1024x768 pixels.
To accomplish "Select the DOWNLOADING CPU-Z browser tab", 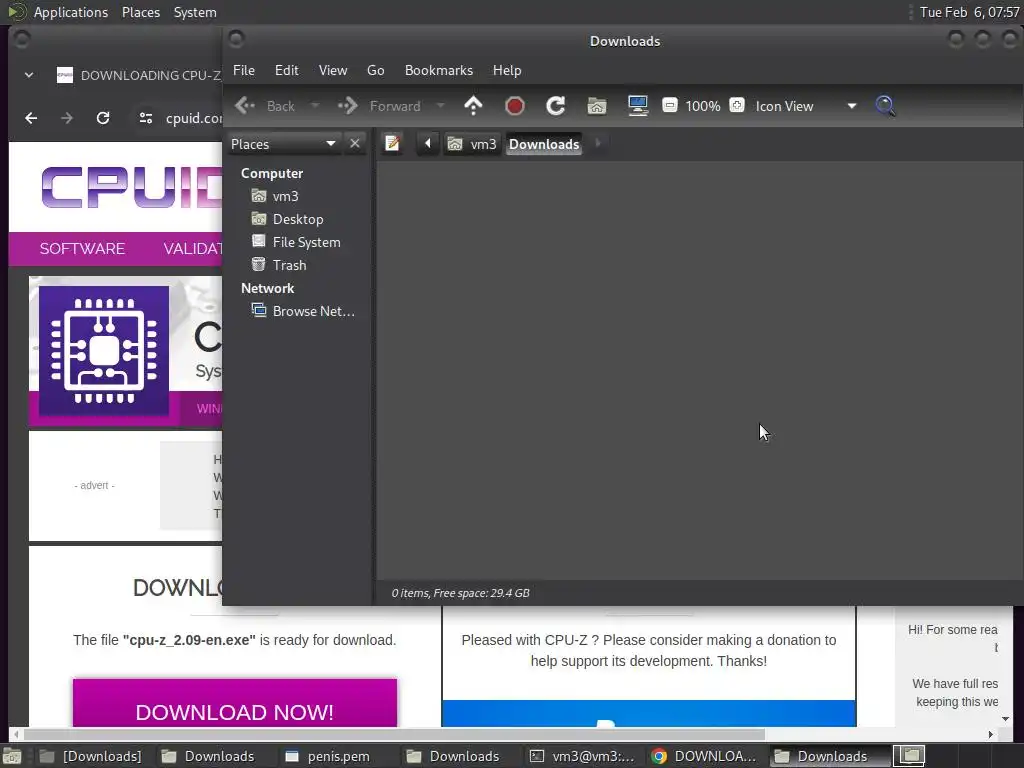I will click(x=138, y=75).
